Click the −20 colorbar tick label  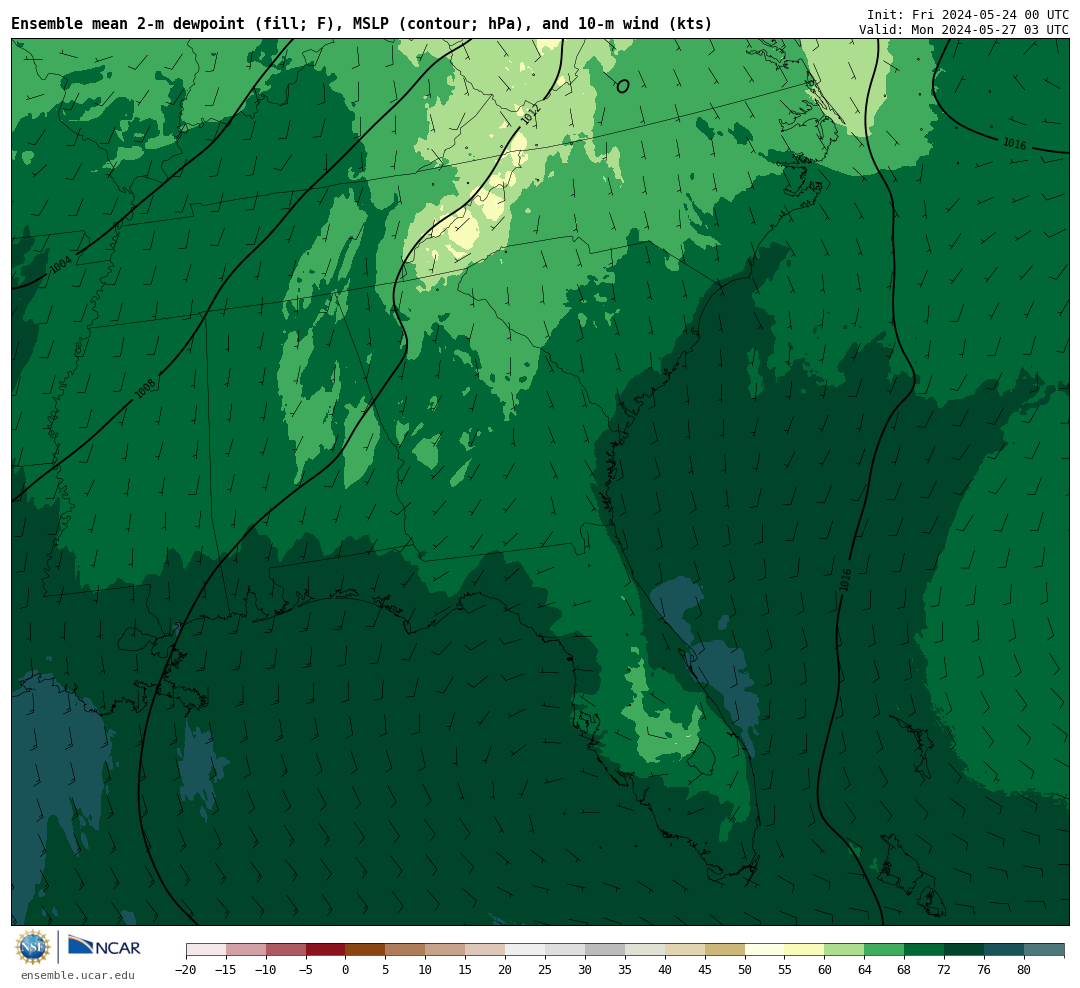pyautogui.click(x=186, y=970)
